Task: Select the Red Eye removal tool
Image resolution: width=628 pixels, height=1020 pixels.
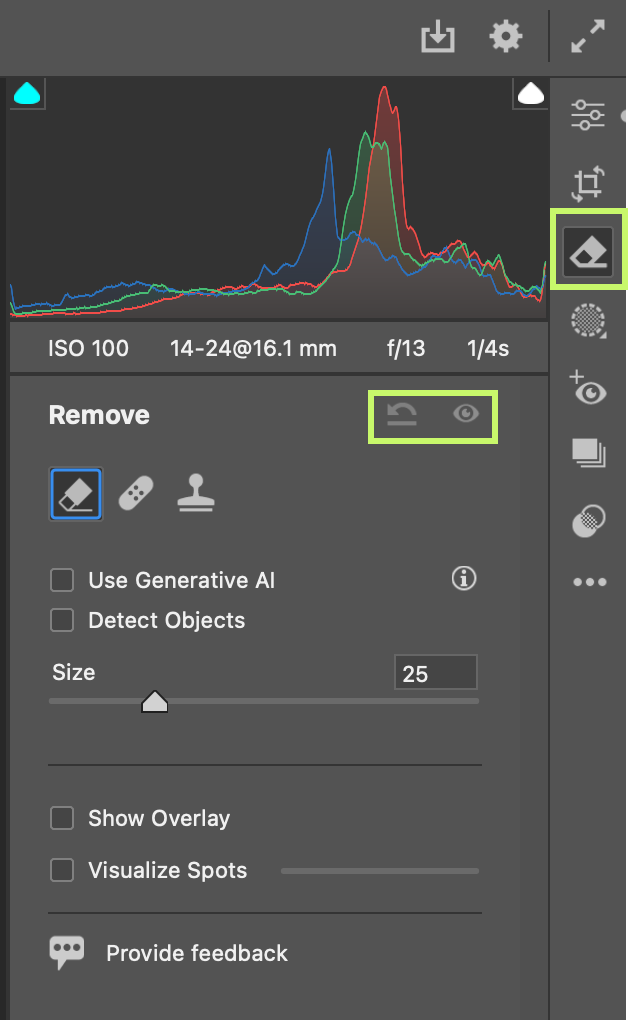Action: click(588, 388)
